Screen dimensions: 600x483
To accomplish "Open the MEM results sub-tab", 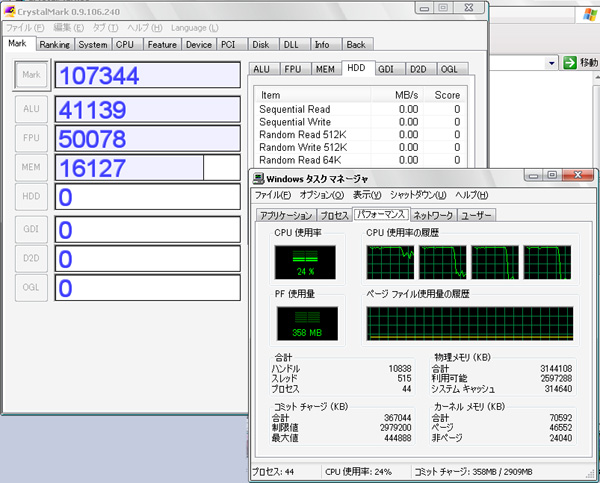I will point(325,69).
